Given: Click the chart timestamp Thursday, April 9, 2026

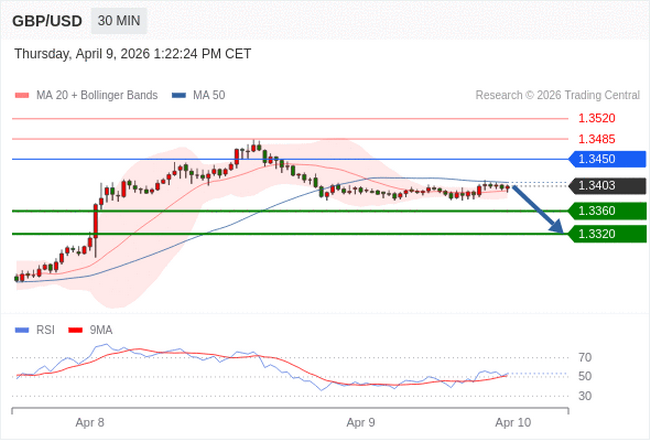Looking at the screenshot, I should pyautogui.click(x=133, y=54).
